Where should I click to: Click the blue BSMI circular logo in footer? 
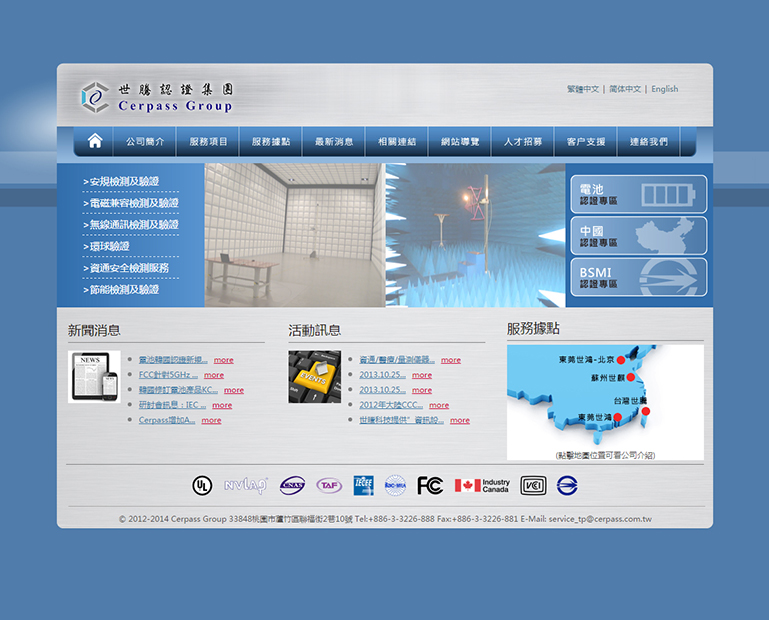(567, 486)
